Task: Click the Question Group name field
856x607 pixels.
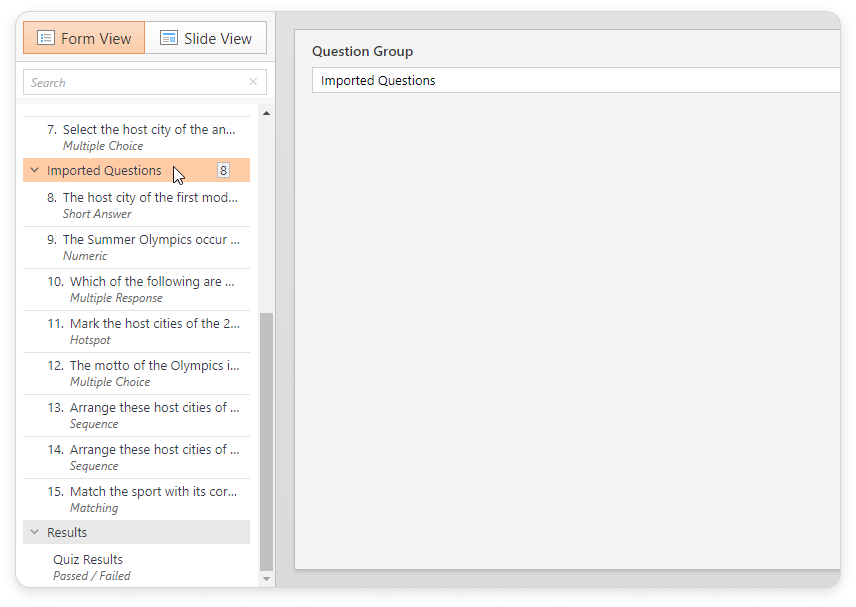Action: click(x=575, y=80)
